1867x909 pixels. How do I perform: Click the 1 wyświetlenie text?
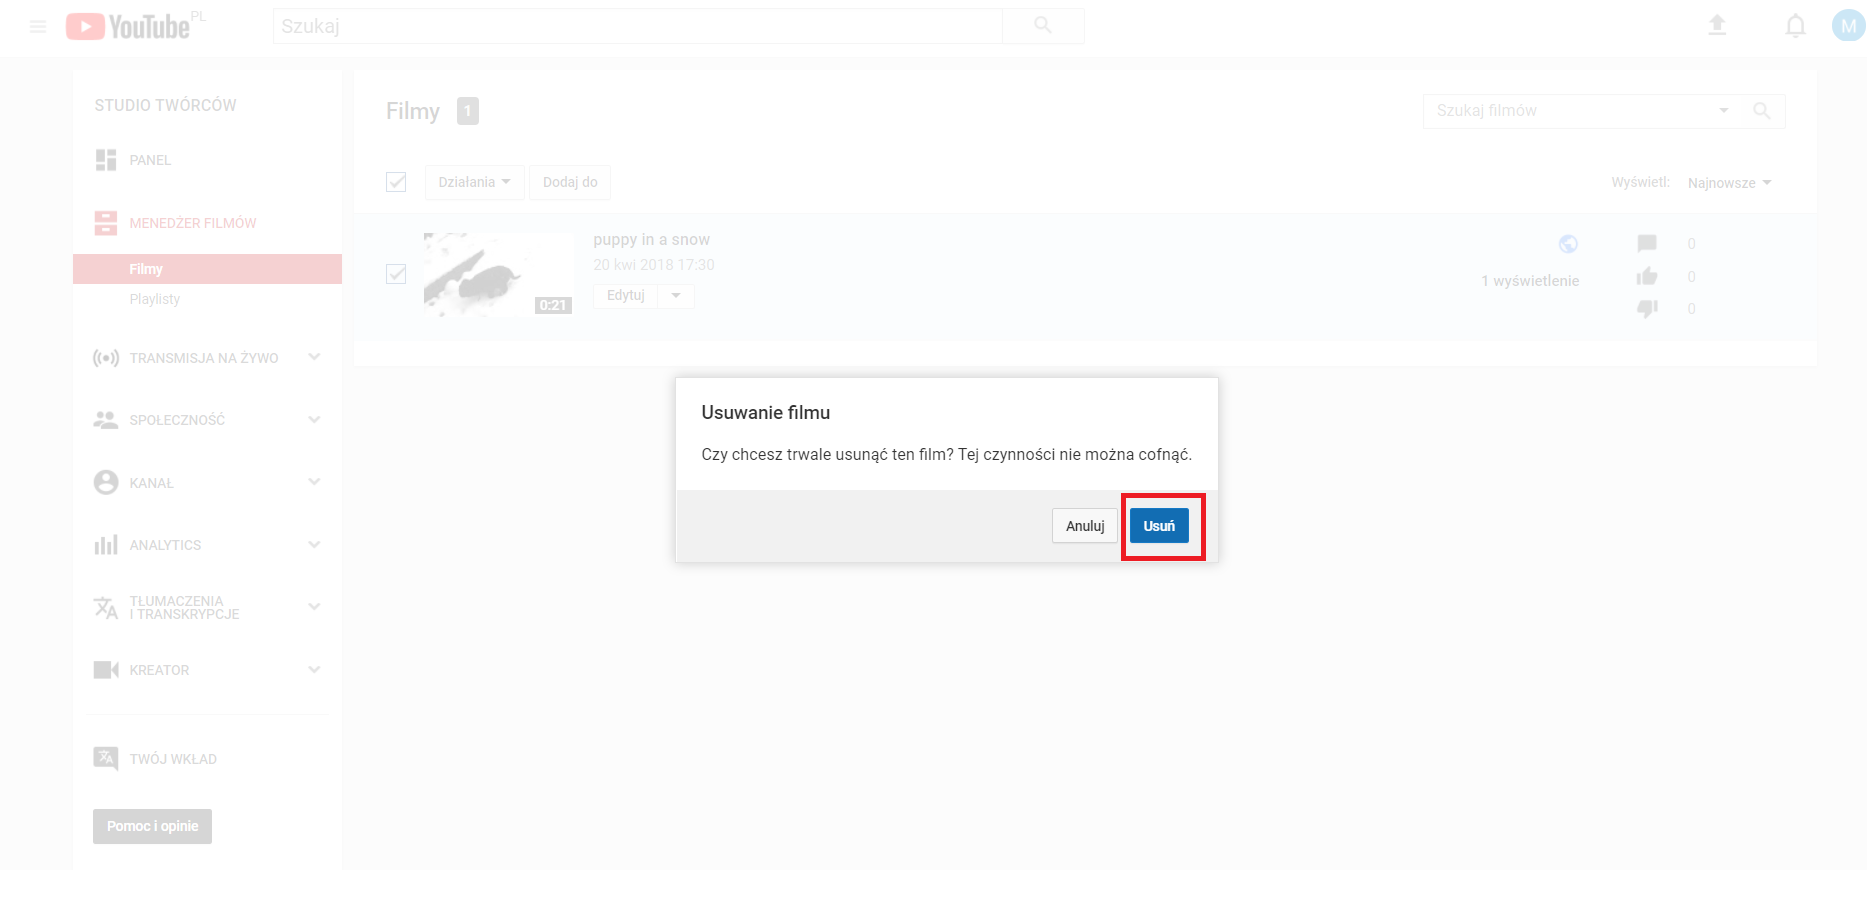point(1530,281)
